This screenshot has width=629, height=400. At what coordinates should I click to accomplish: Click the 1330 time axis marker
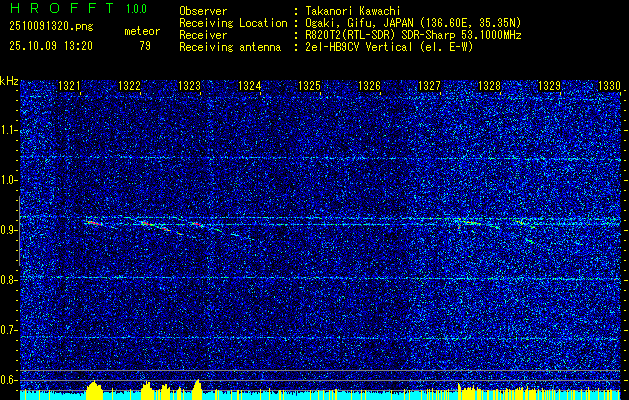point(609,85)
